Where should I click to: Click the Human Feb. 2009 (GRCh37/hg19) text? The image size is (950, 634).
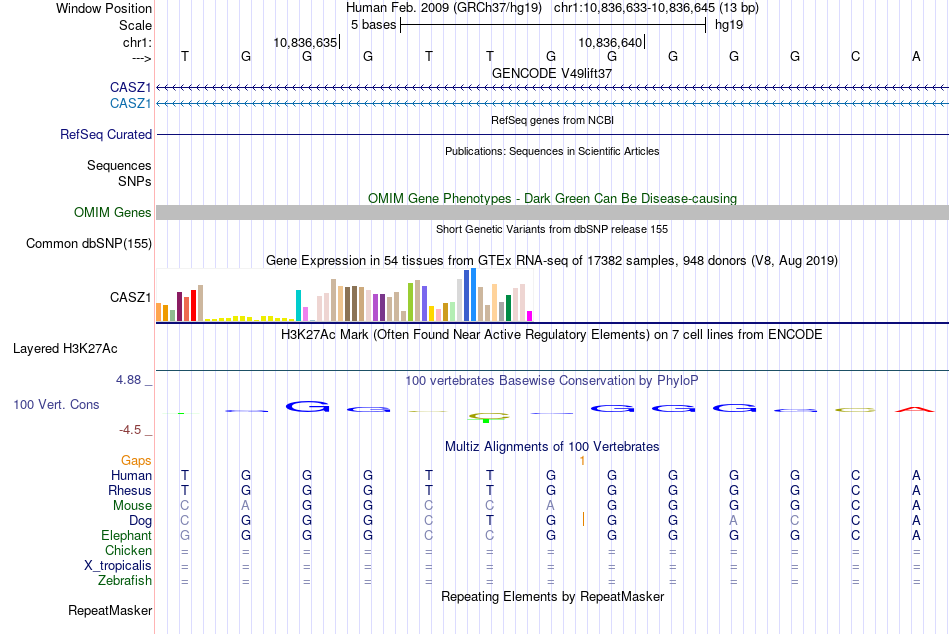443,8
